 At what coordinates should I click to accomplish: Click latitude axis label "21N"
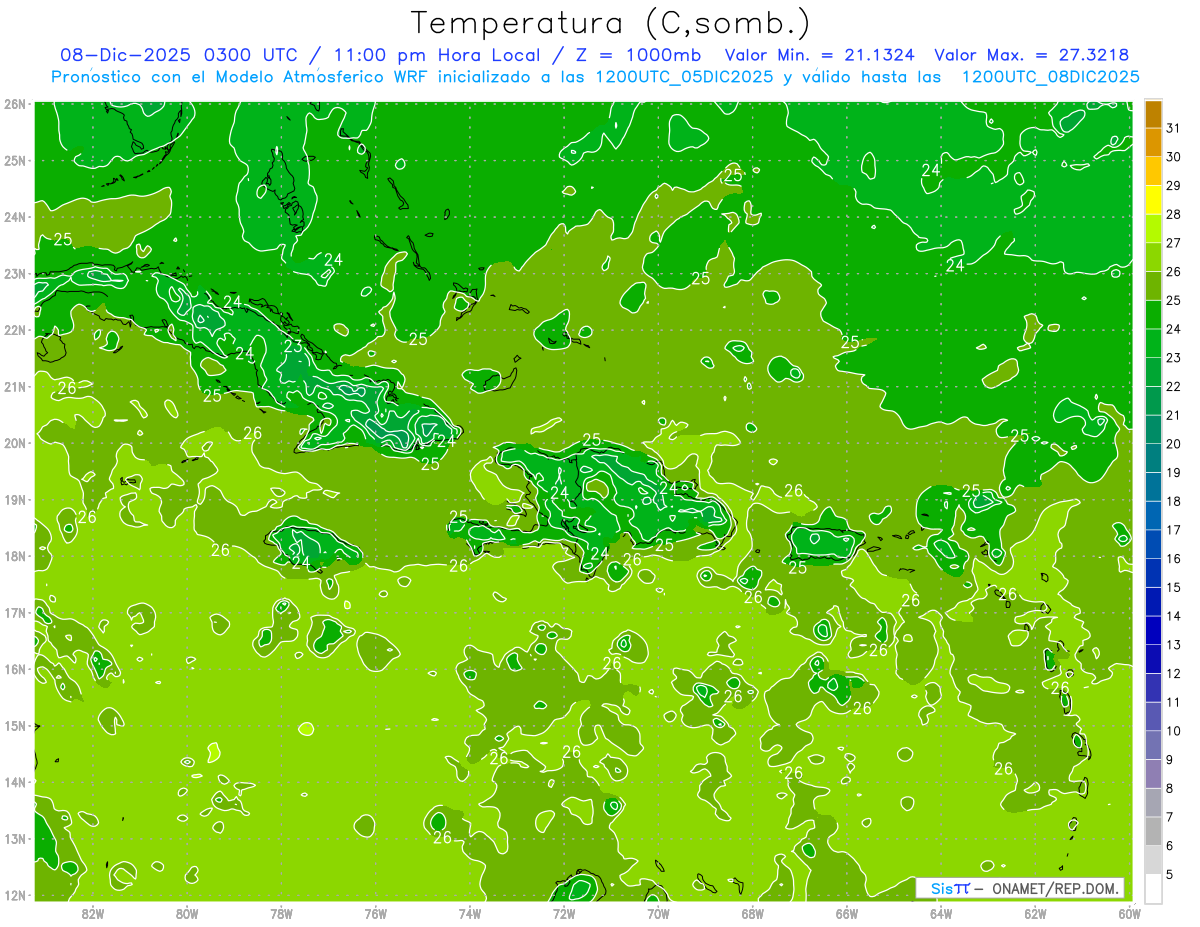15,386
